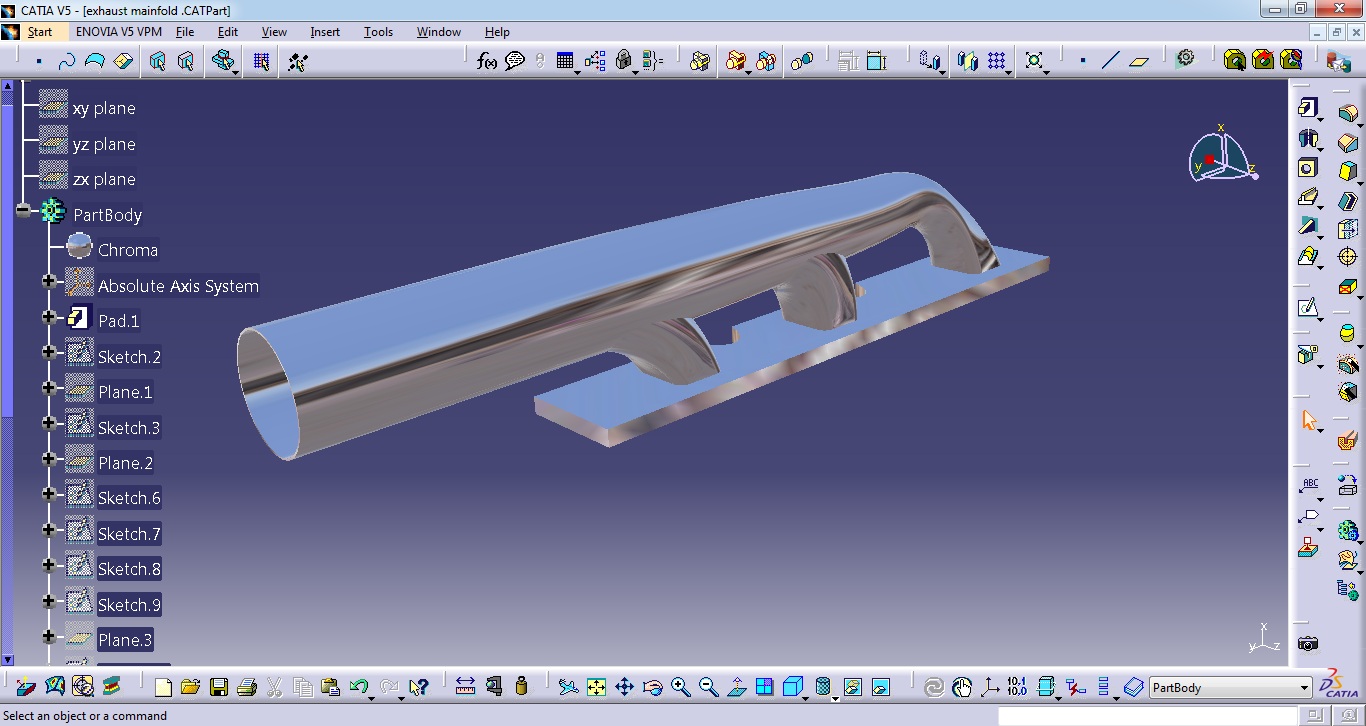Viewport: 1366px width, 726px height.
Task: Zoom in on the model
Action: click(x=679, y=687)
